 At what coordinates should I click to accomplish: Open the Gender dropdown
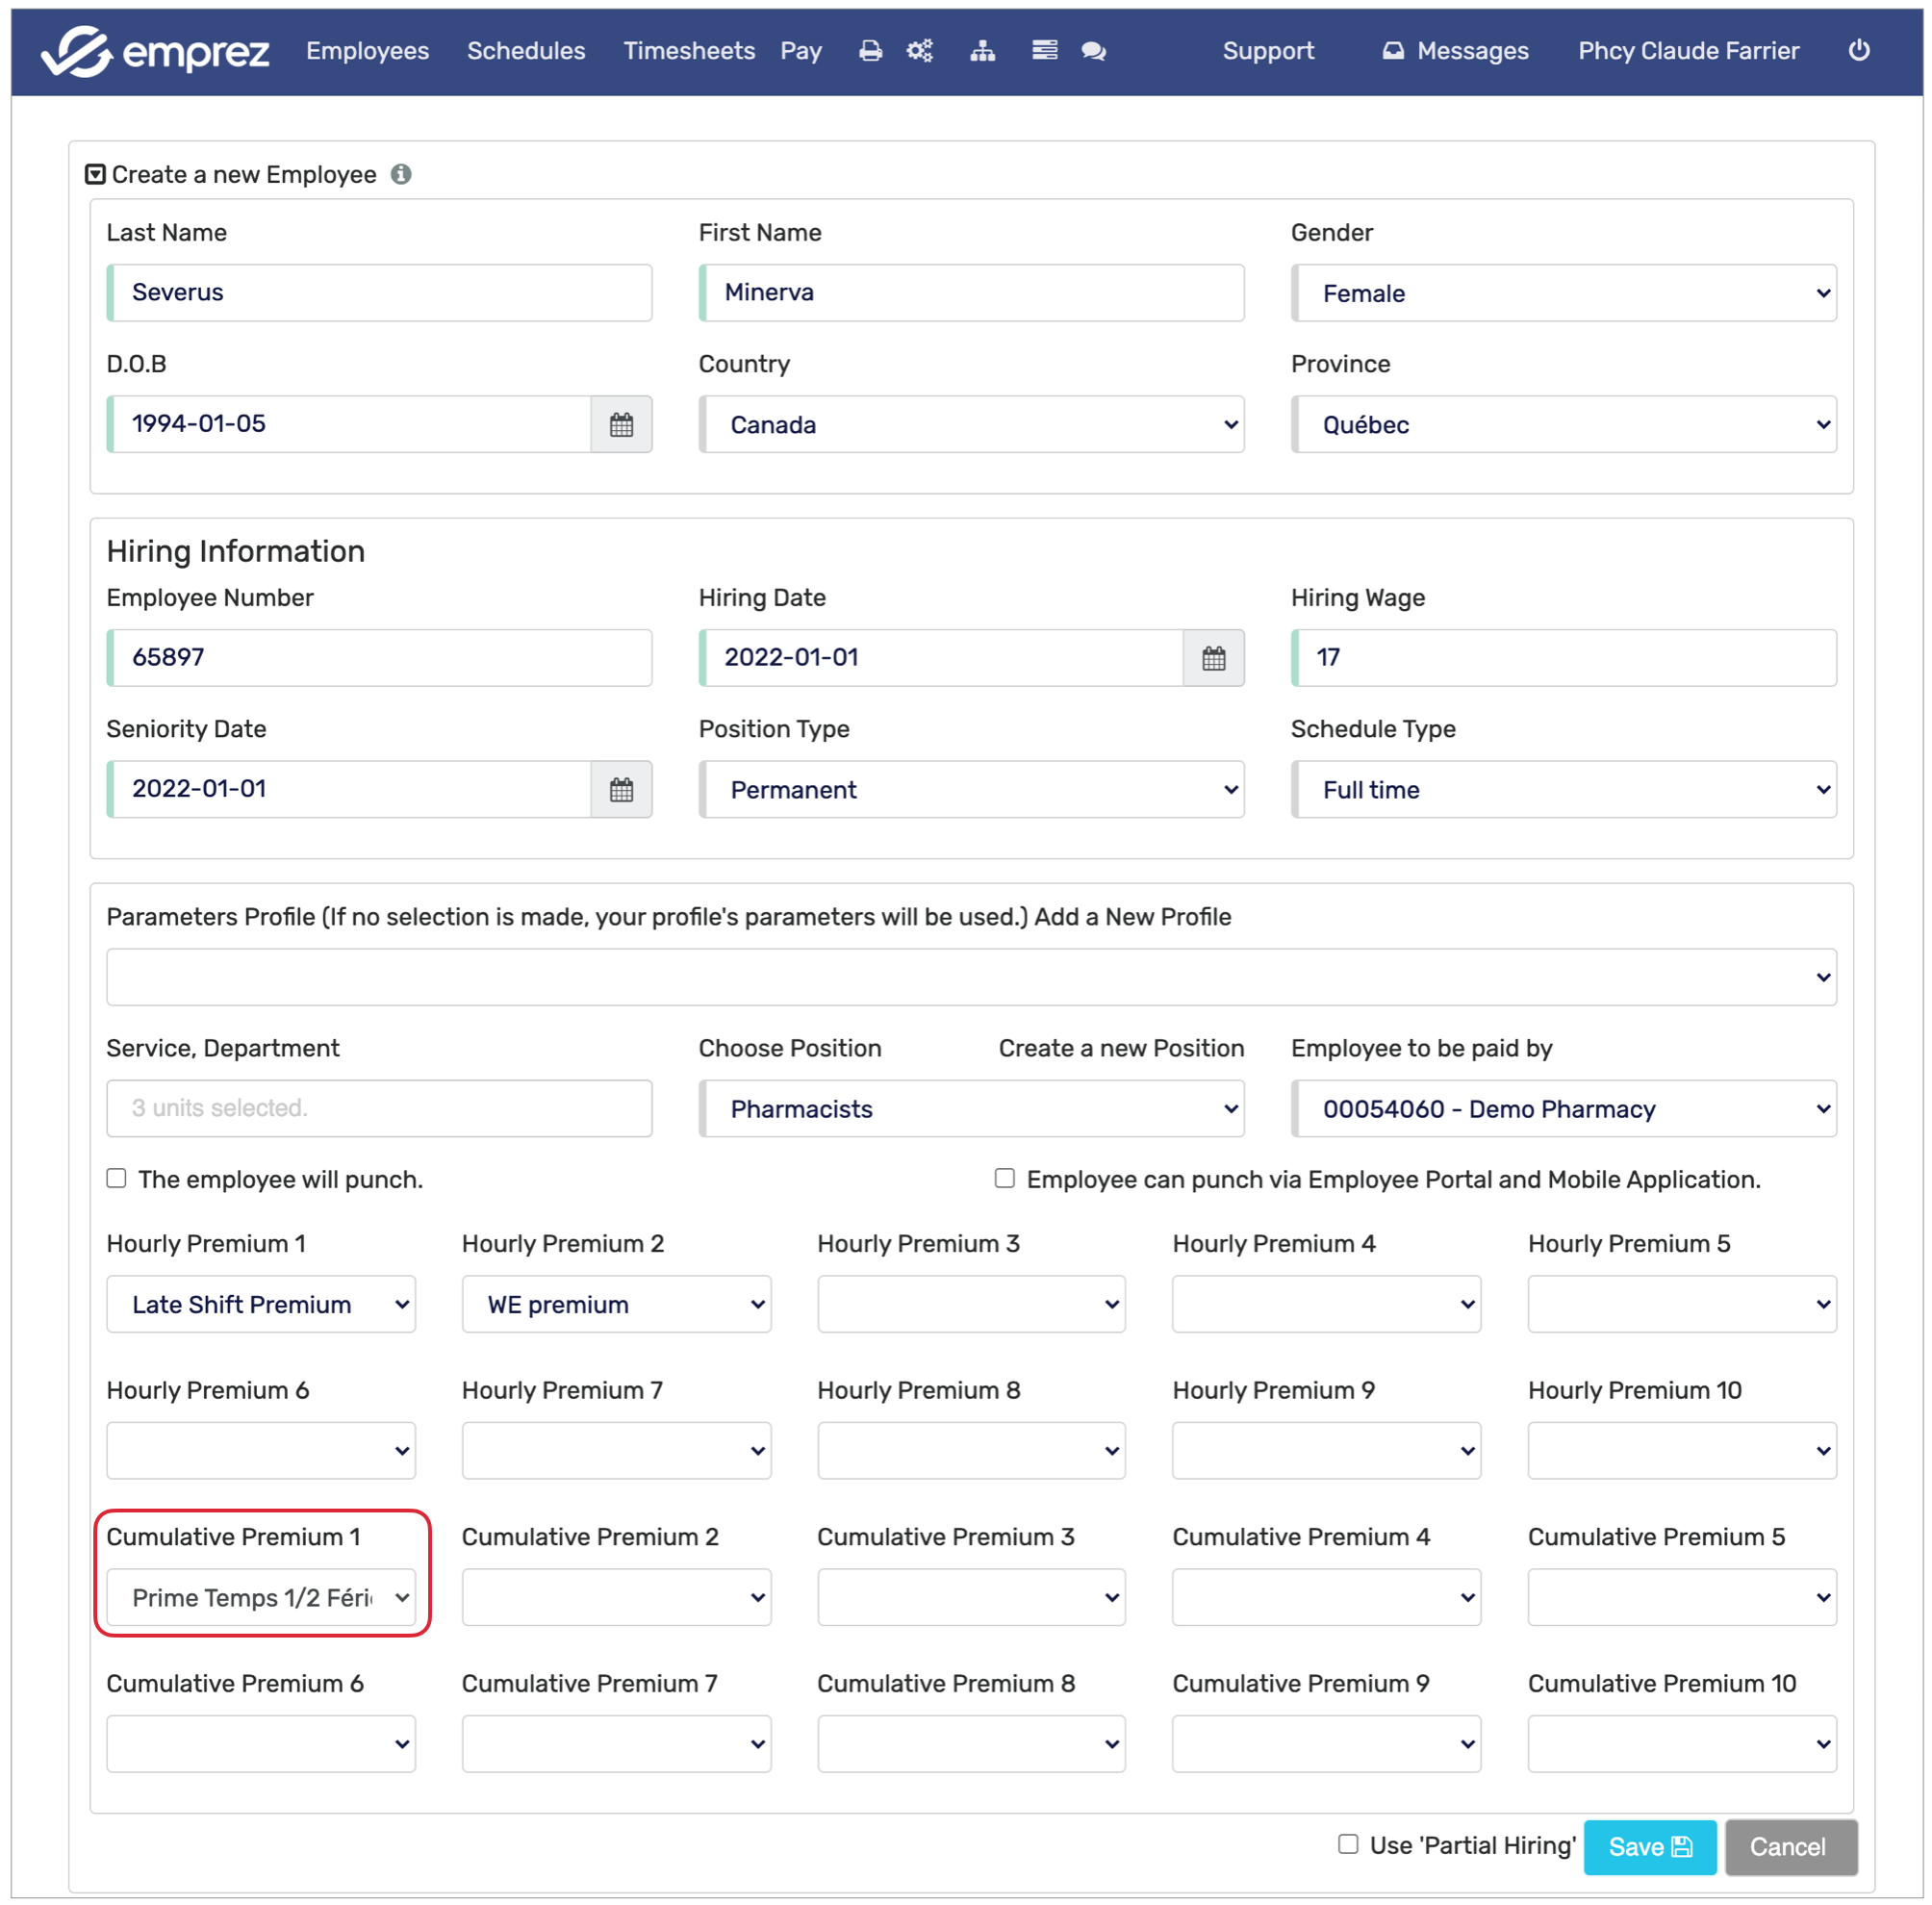[1563, 293]
